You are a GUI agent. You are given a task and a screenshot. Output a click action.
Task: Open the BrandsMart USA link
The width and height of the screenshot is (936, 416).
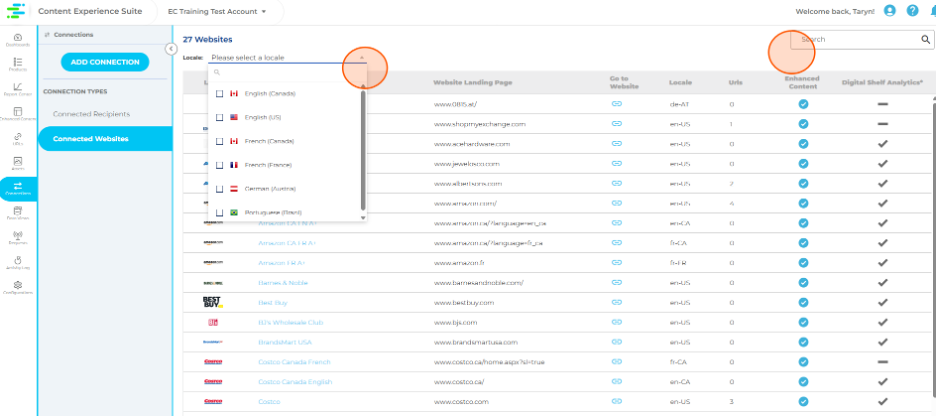(x=285, y=343)
